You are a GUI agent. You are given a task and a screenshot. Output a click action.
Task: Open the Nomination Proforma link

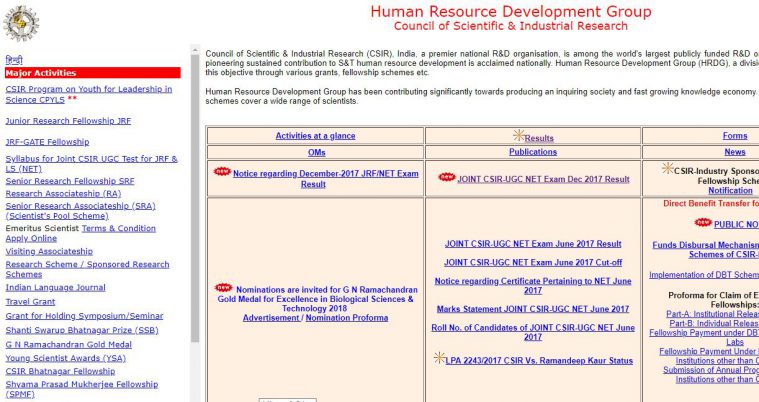pos(347,318)
